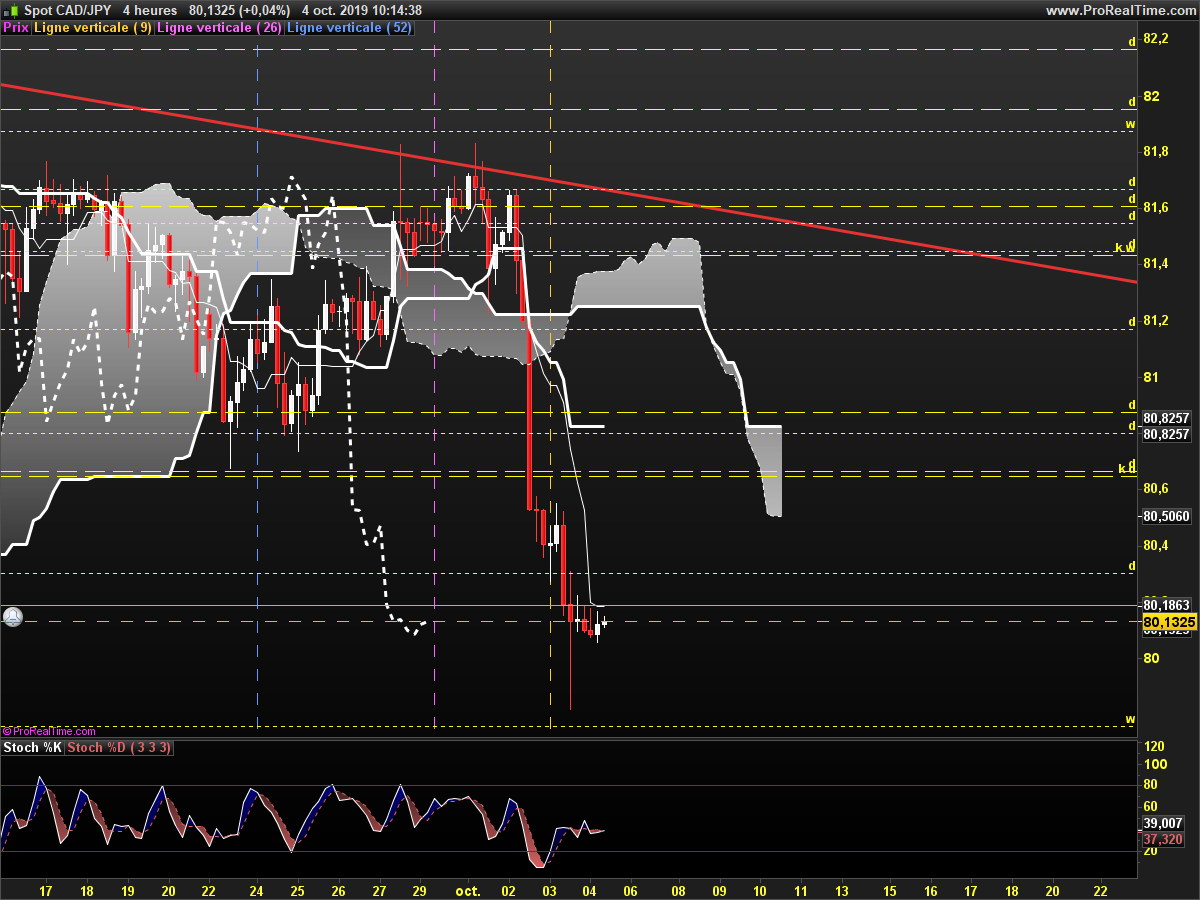Click the 80,6 price axis label

[x=1155, y=488]
